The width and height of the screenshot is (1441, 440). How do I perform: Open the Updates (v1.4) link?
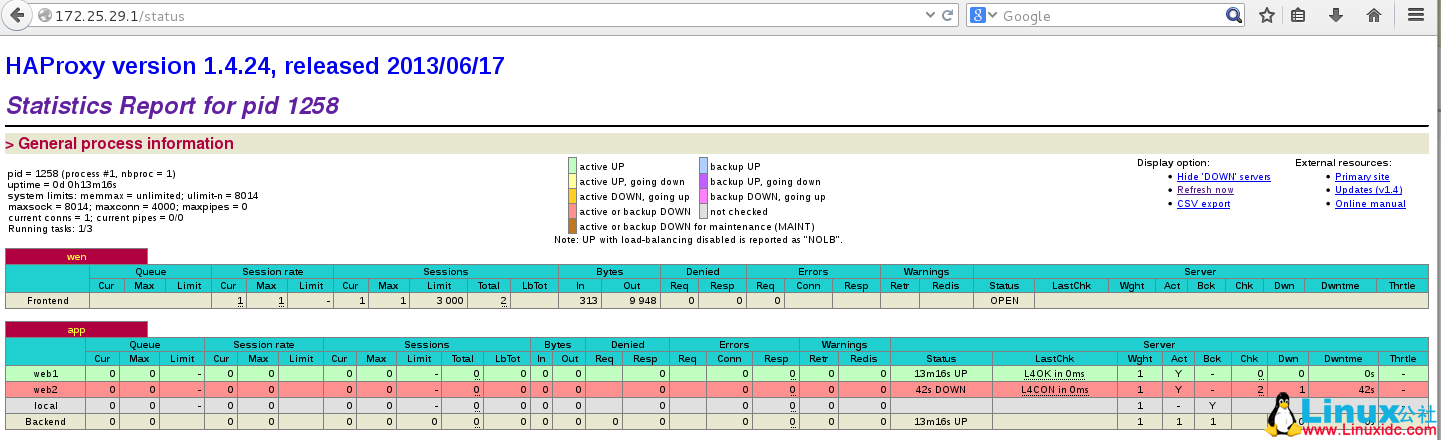click(x=1368, y=190)
